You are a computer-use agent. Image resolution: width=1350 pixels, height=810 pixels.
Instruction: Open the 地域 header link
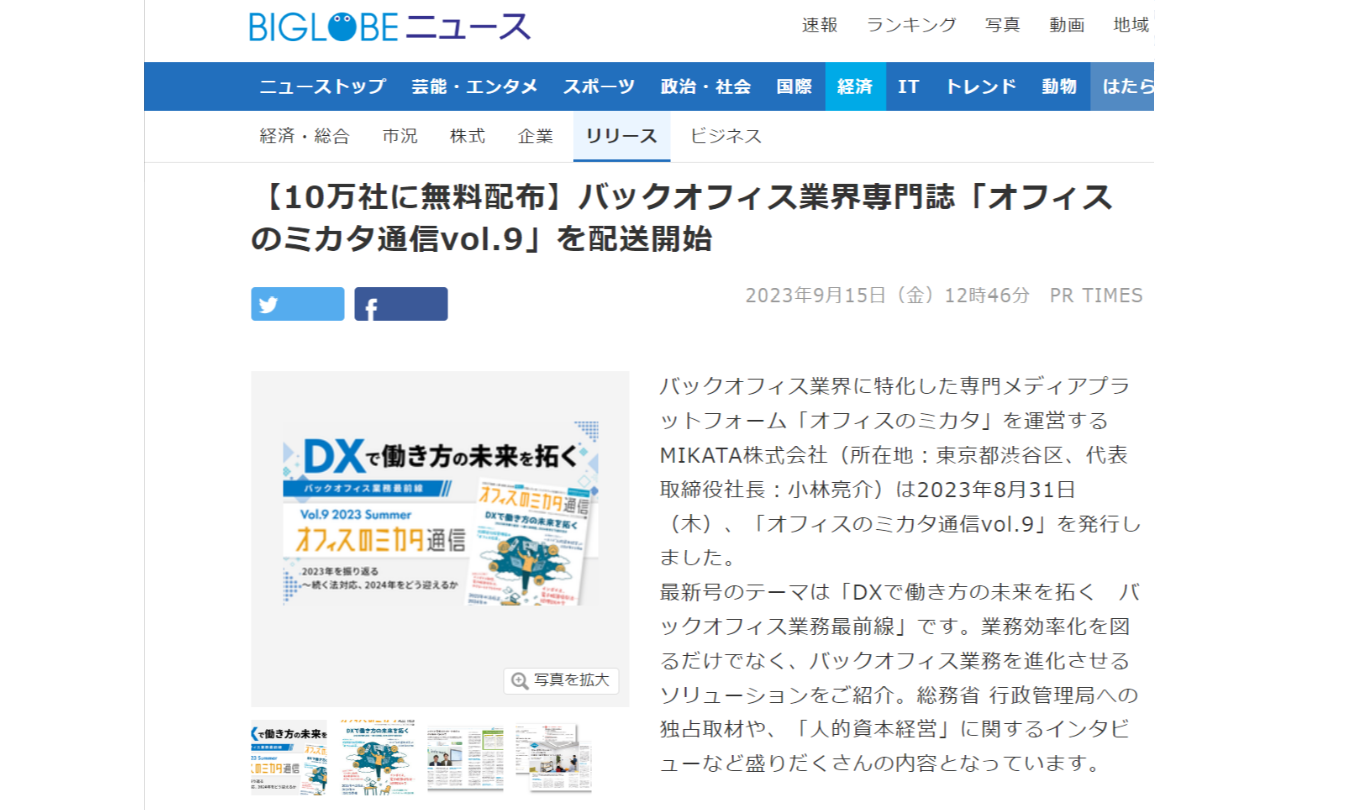[x=1131, y=25]
